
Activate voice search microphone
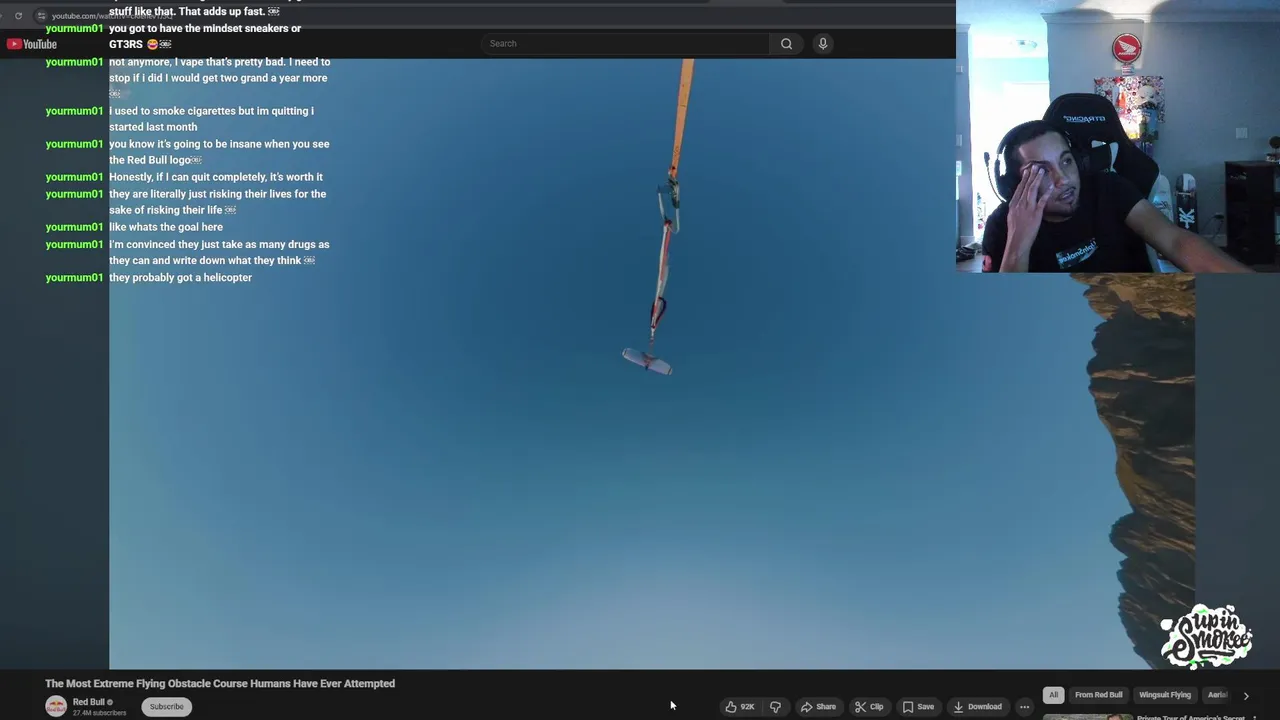click(x=823, y=44)
